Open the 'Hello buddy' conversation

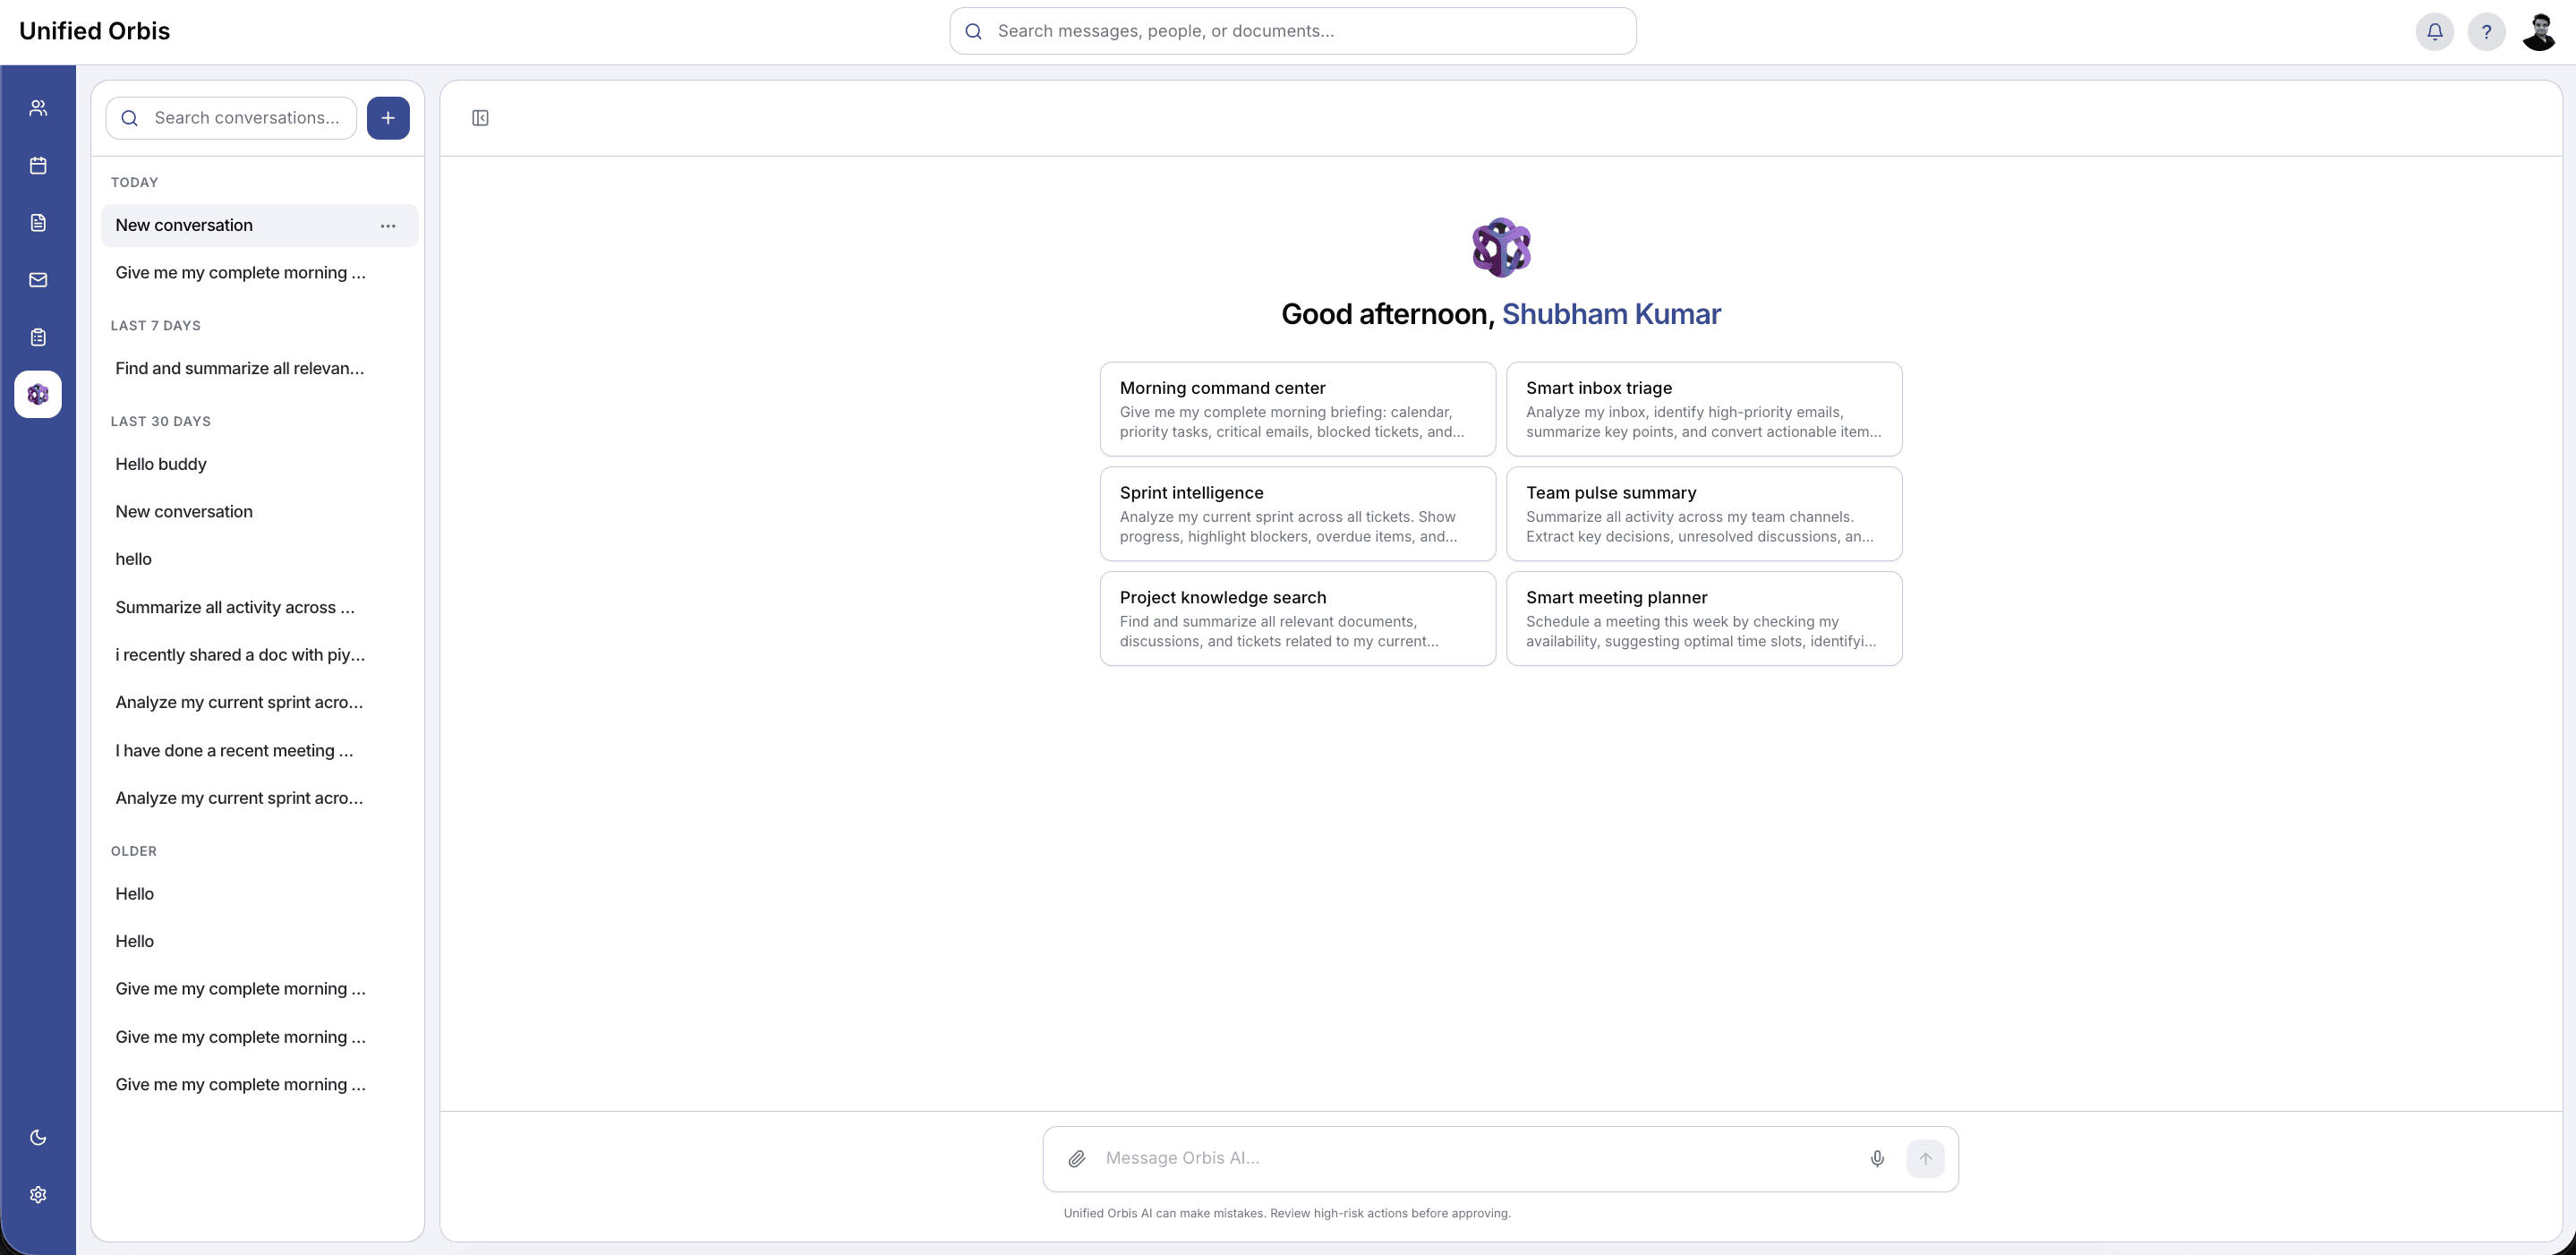[260, 464]
